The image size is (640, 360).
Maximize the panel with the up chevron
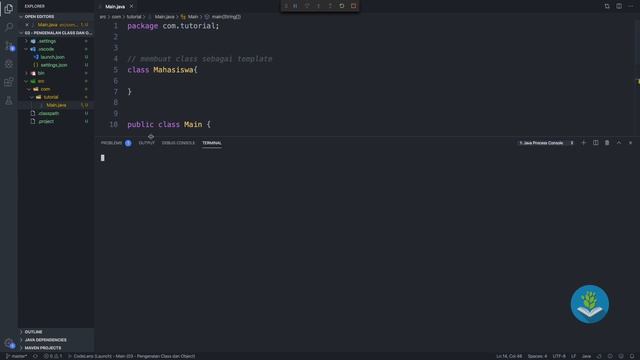[x=619, y=143]
